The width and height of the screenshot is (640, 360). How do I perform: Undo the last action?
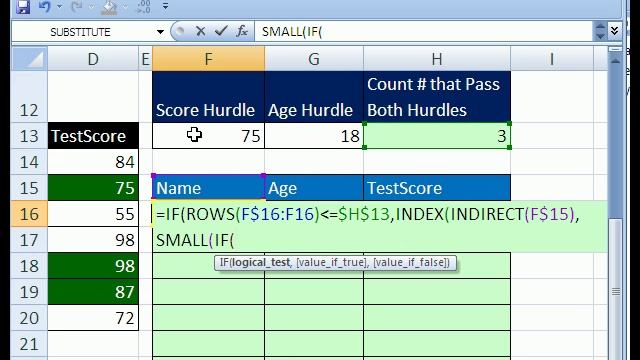point(44,7)
